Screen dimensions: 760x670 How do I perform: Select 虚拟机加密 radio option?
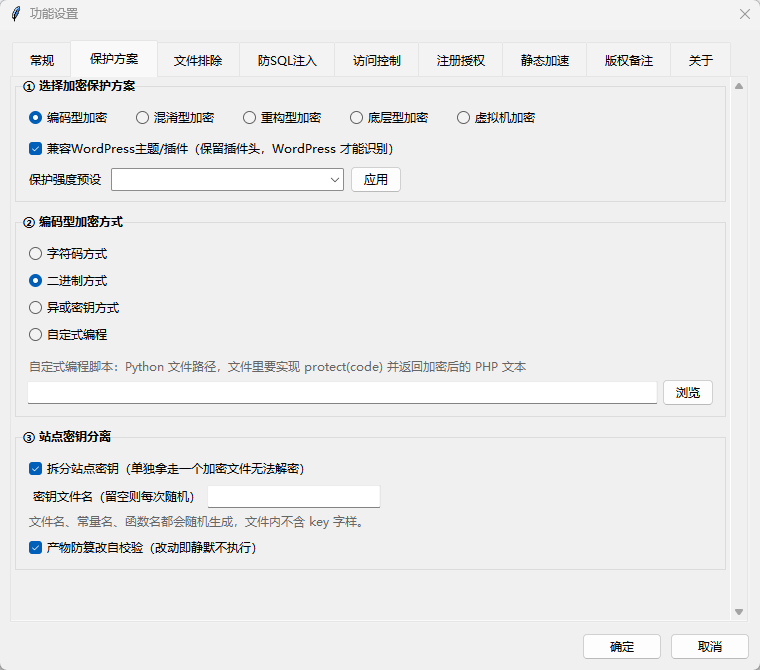pyautogui.click(x=496, y=118)
